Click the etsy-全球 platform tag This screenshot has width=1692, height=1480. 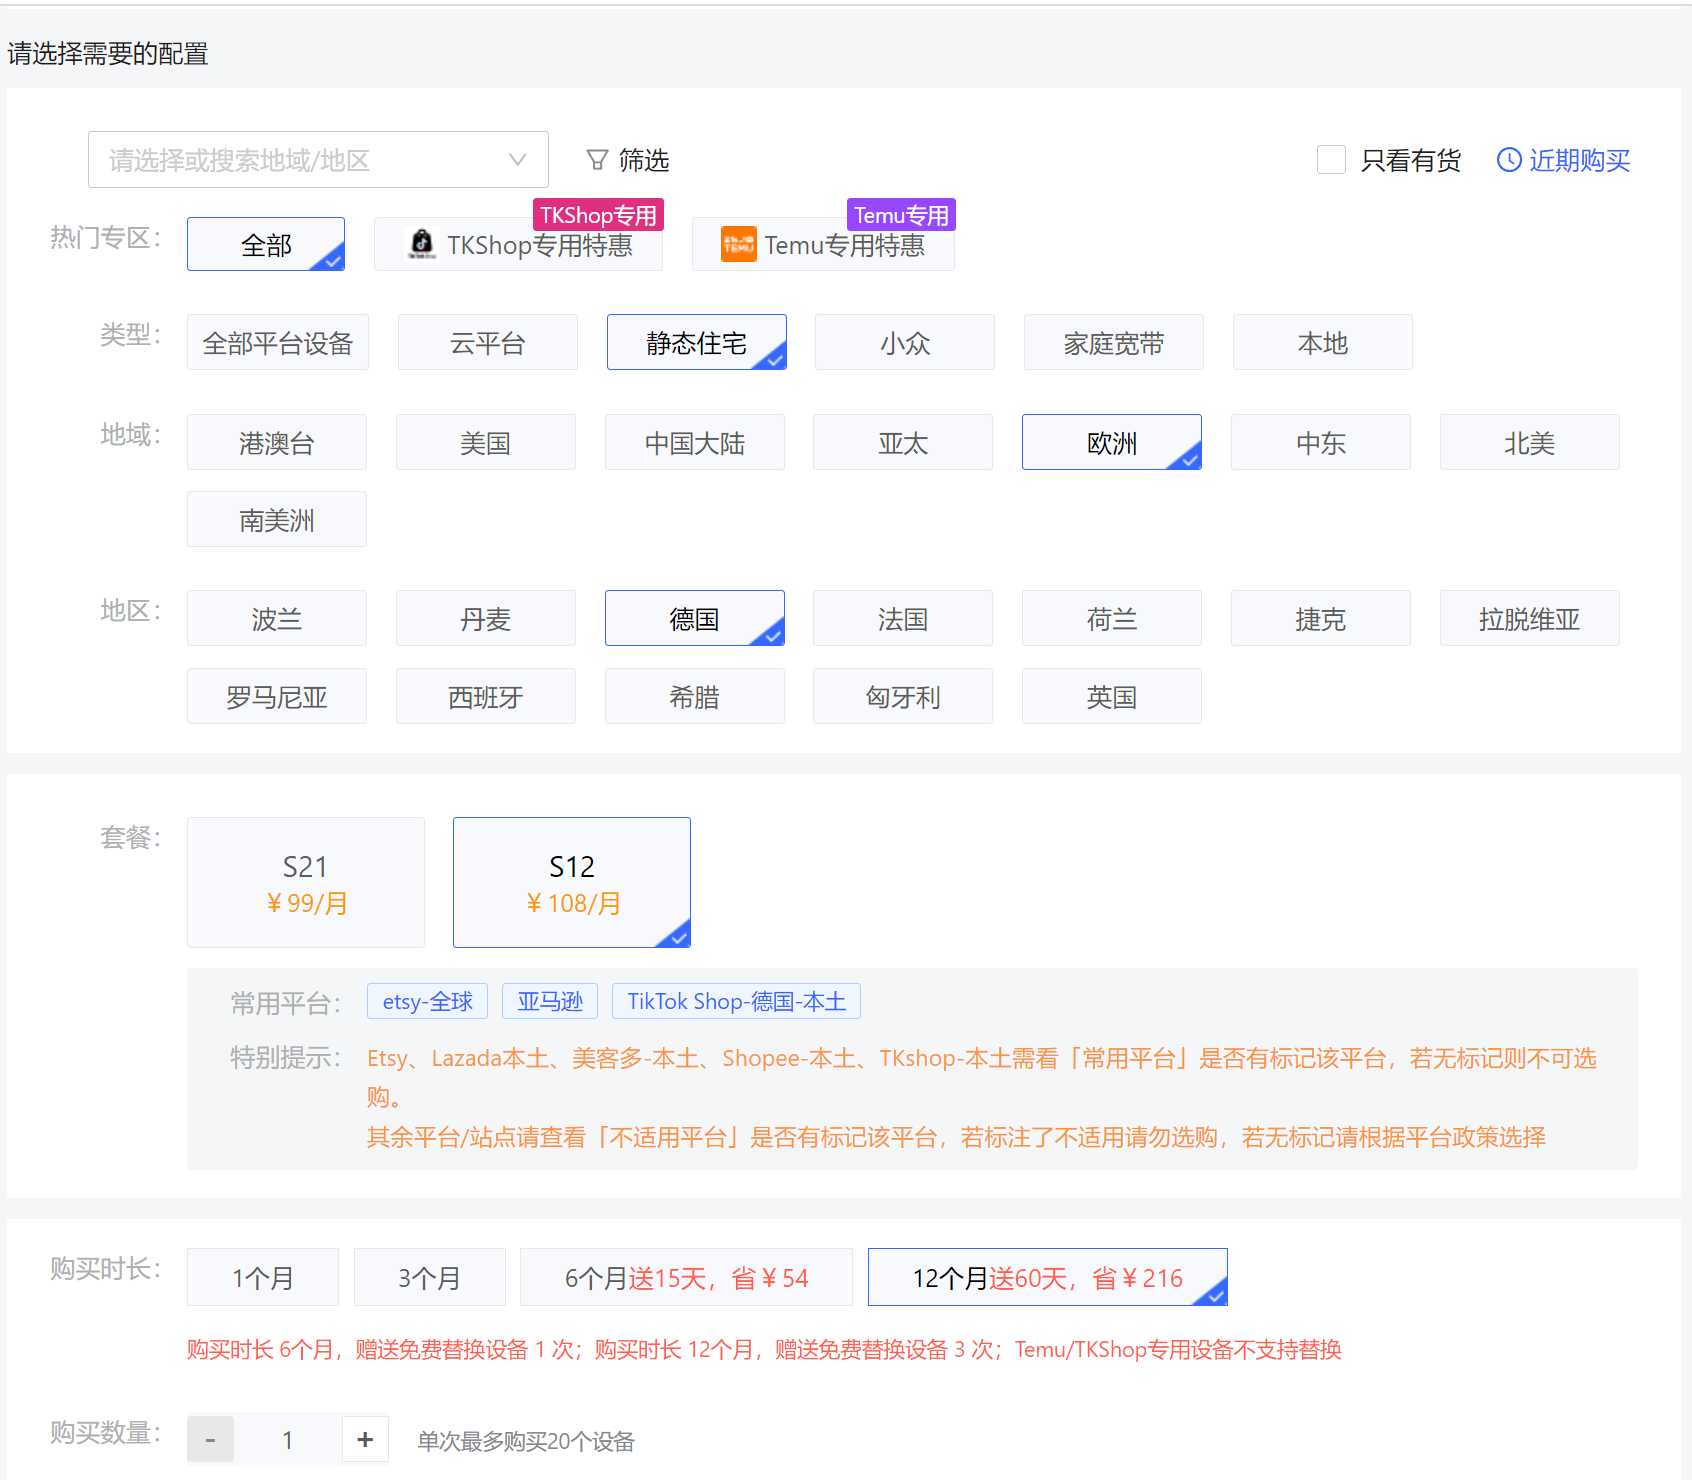427,1001
